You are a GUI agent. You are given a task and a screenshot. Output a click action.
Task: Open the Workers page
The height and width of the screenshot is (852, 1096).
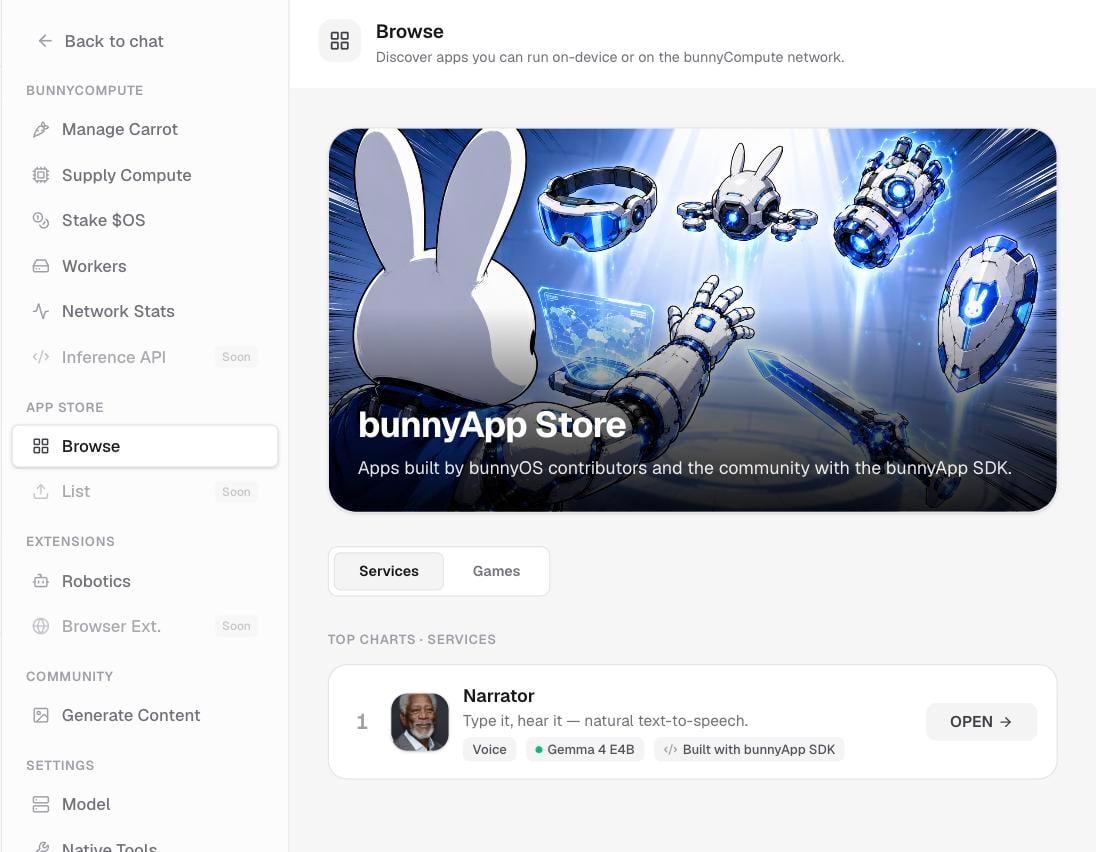tap(145, 266)
